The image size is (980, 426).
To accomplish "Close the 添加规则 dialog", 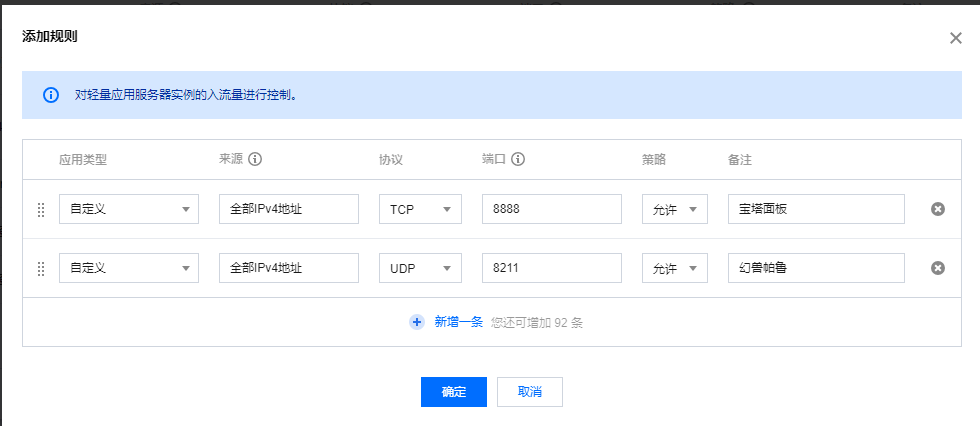I will tap(956, 38).
